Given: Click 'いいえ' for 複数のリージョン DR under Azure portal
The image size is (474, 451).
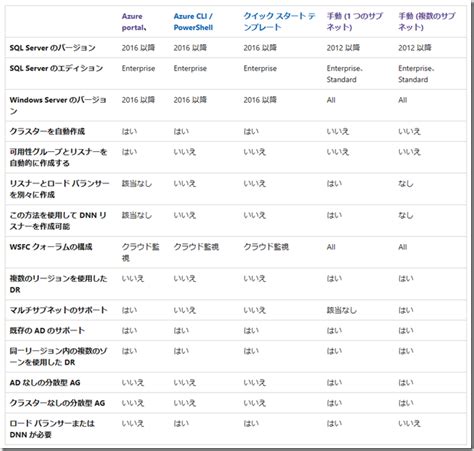Looking at the screenshot, I should pos(133,278).
